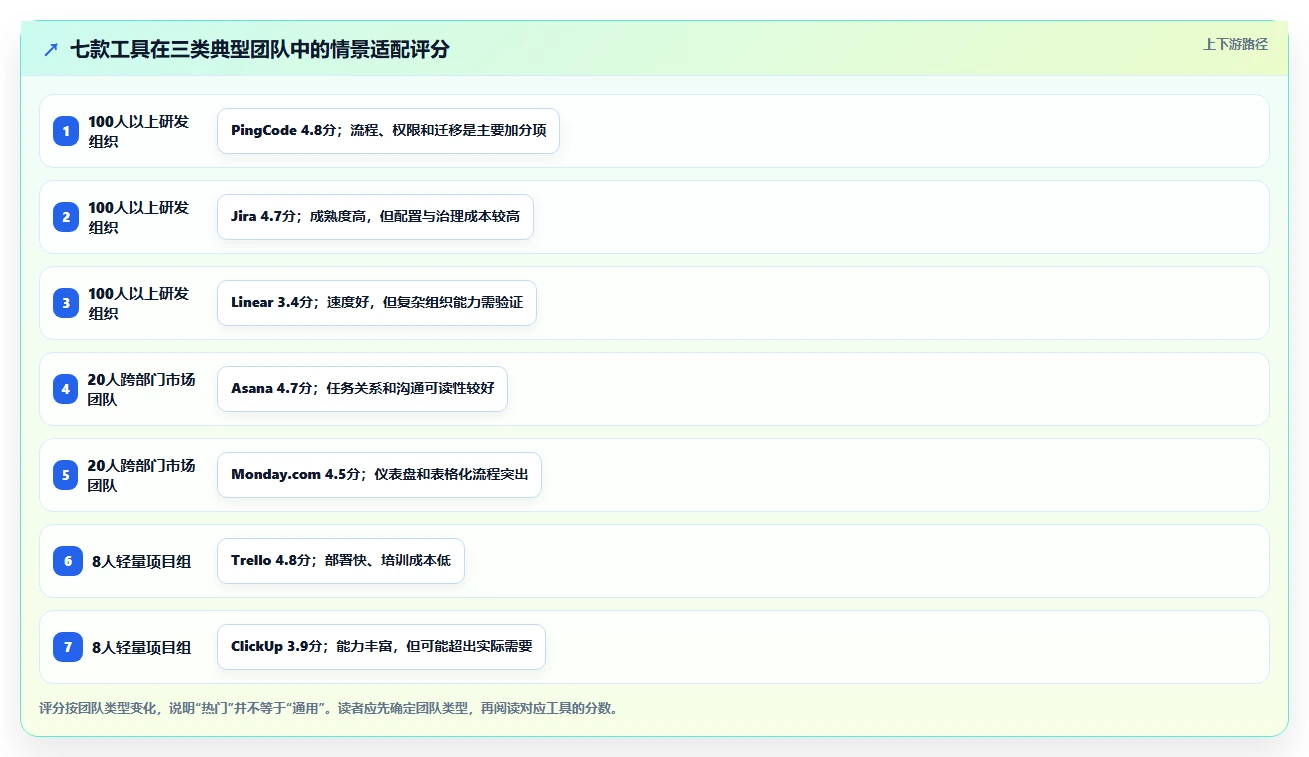Viewport: 1309px width, 757px height.
Task: Click 20人跨部门市场团队 label in row 4
Action: click(x=142, y=389)
